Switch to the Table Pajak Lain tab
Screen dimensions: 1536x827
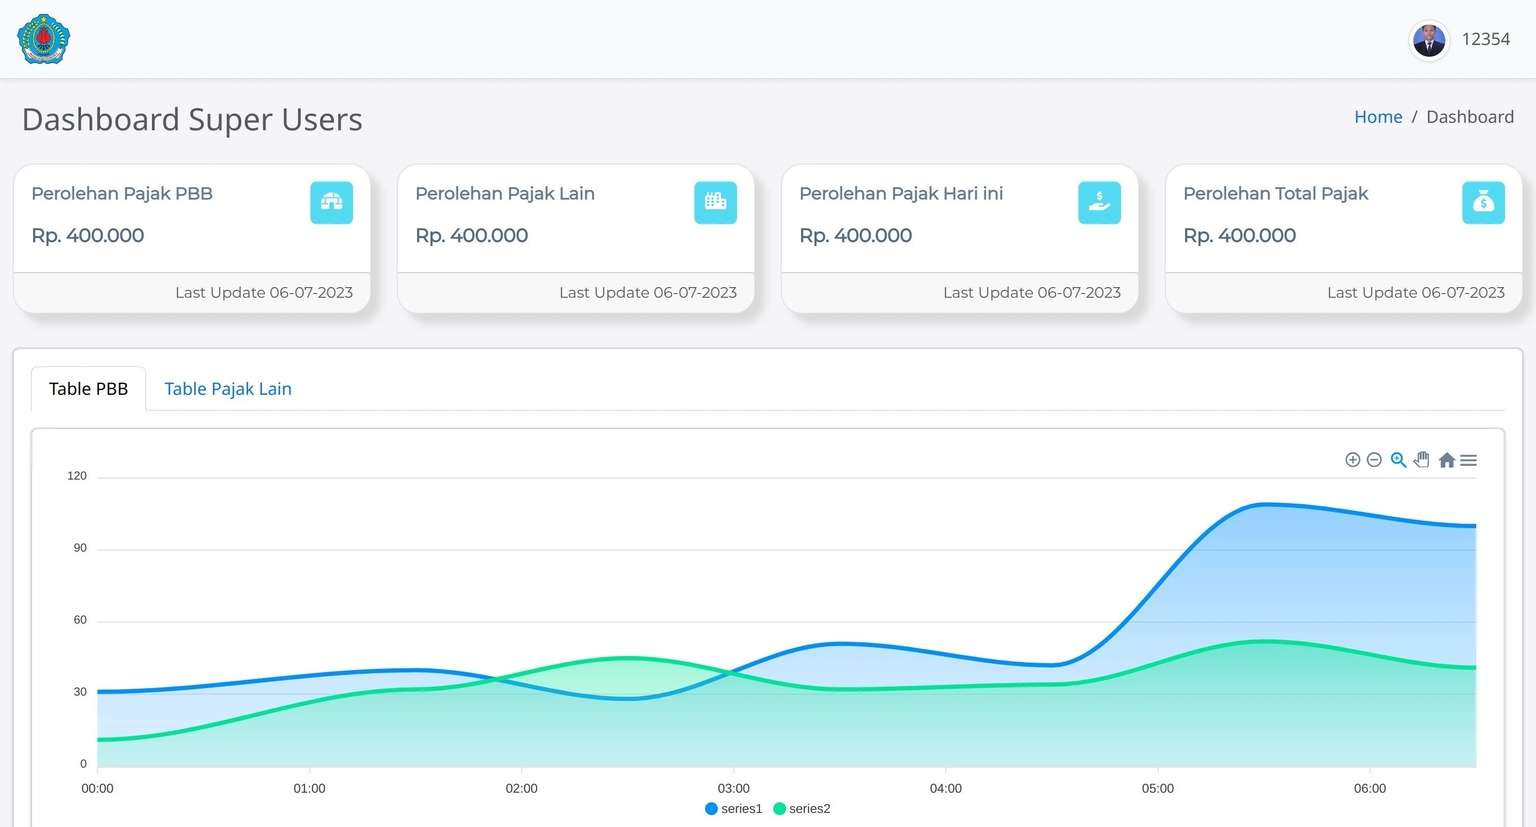click(x=228, y=389)
